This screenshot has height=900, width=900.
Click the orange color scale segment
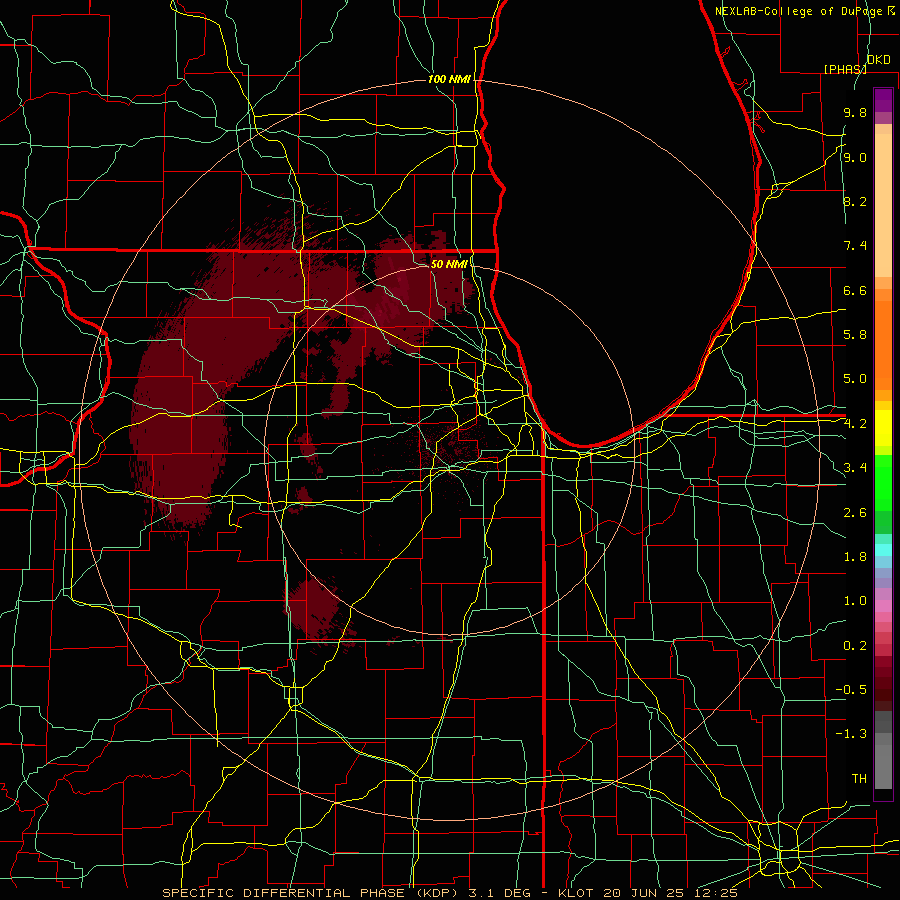click(883, 344)
